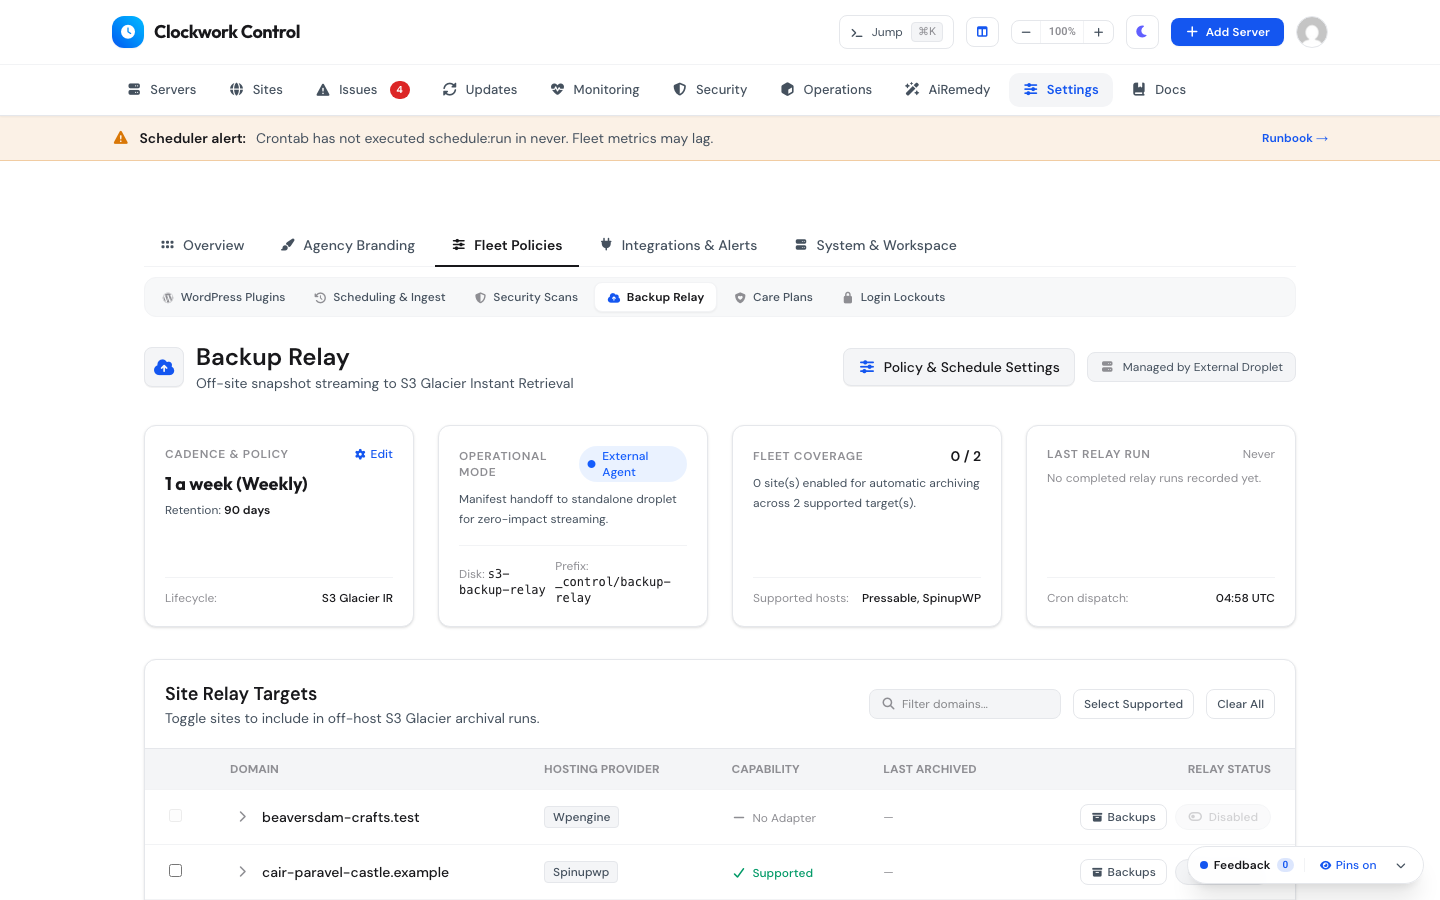Open the Operations section
The height and width of the screenshot is (900, 1440).
826,90
